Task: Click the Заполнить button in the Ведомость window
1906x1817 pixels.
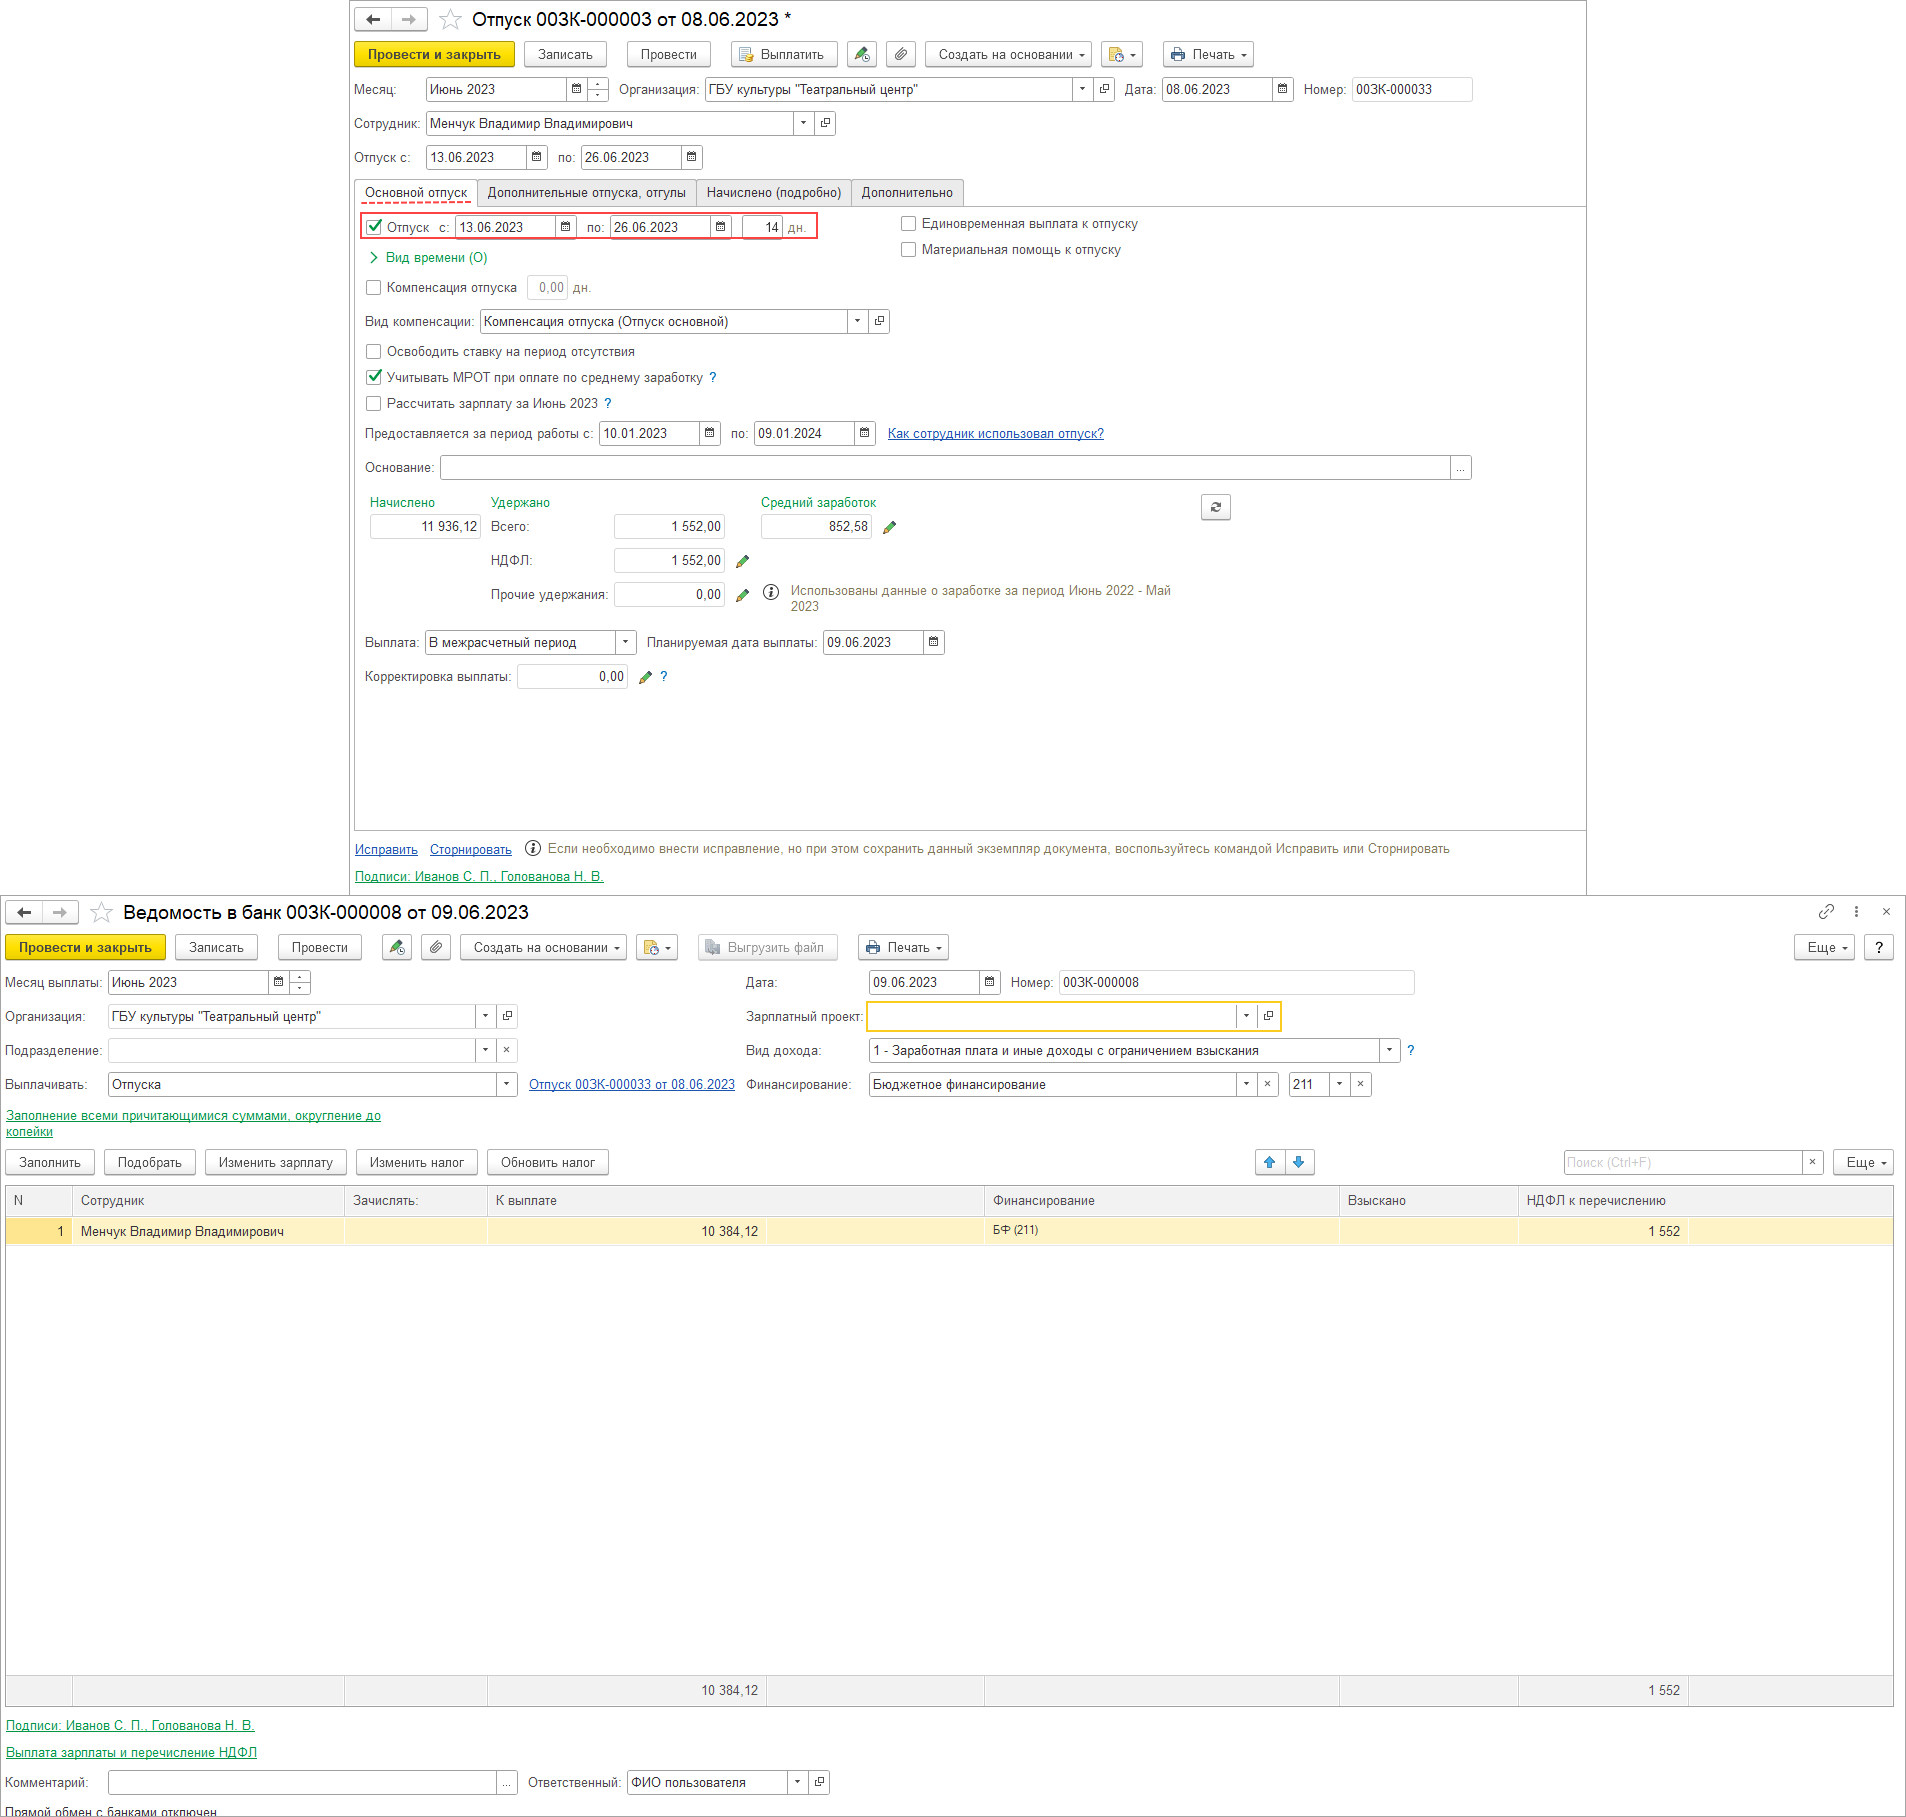Action: tap(50, 1162)
